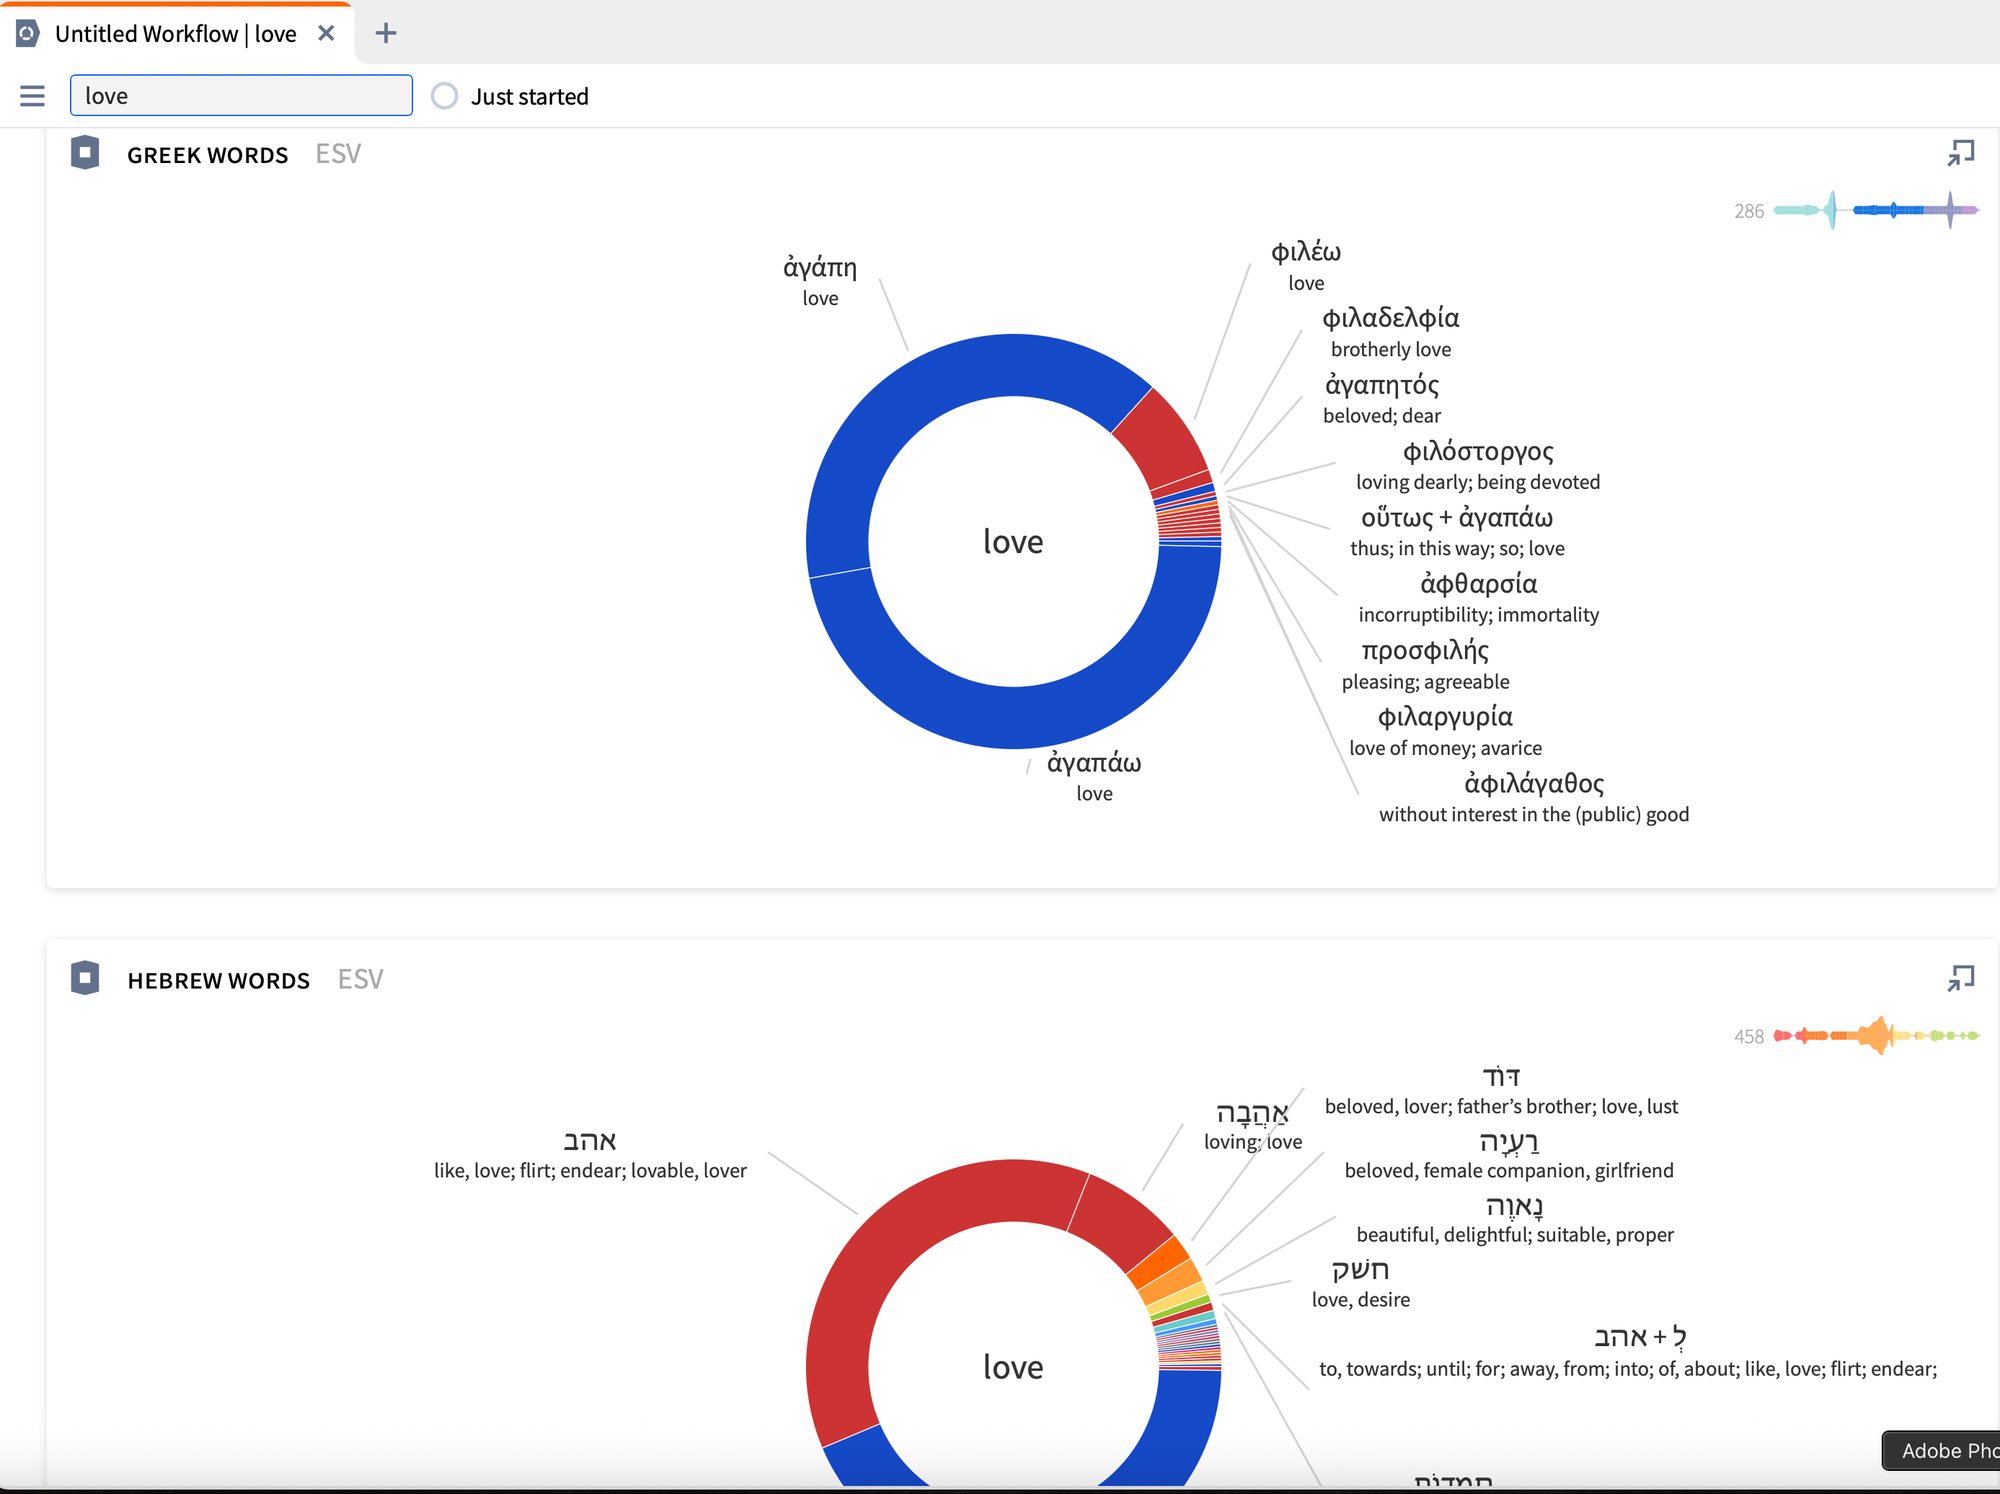Screen dimensions: 2000x1494
Task: Select the προσφιλής label
Action: coord(1425,665)
